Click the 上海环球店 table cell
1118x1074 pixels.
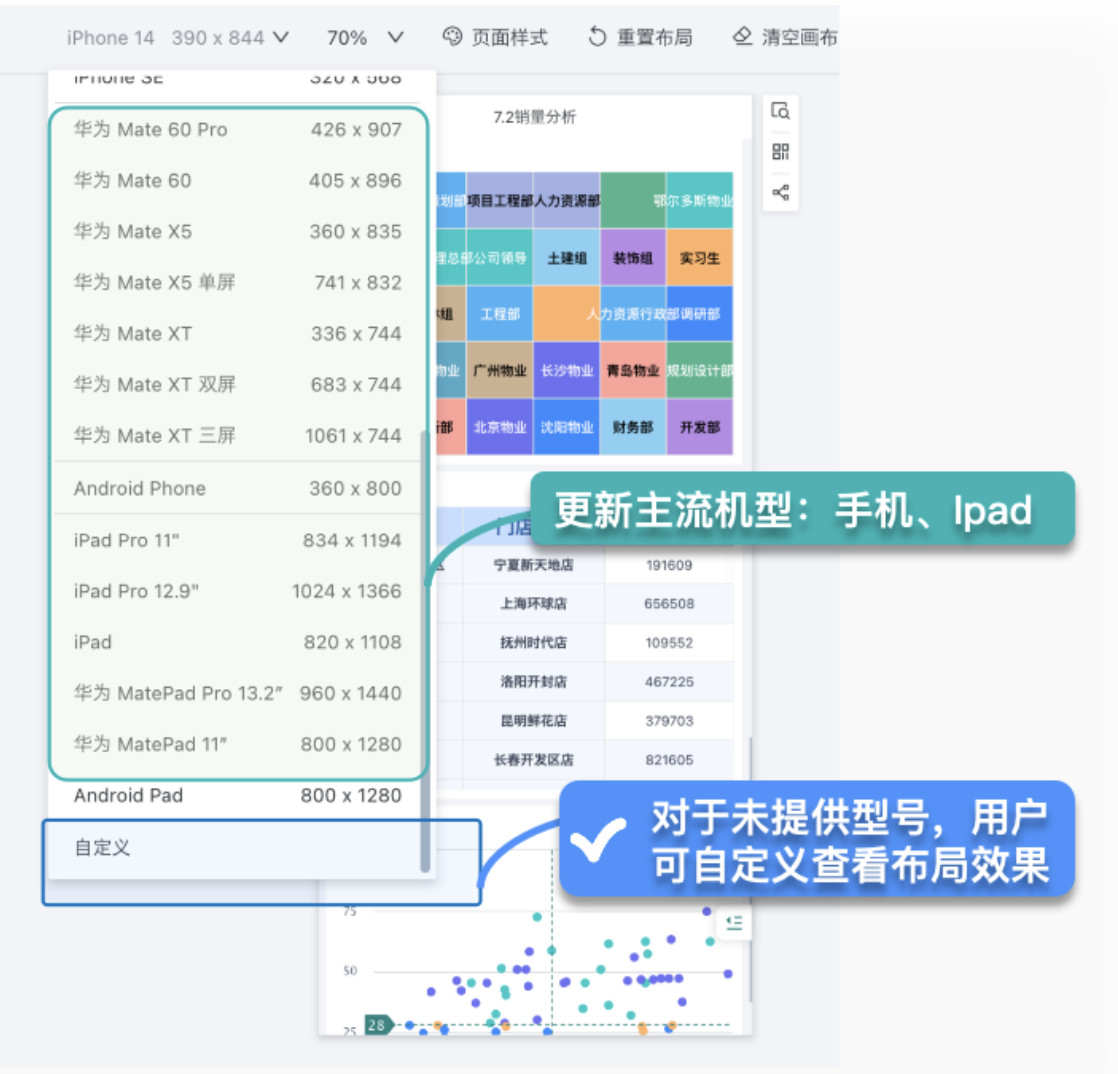coord(533,604)
